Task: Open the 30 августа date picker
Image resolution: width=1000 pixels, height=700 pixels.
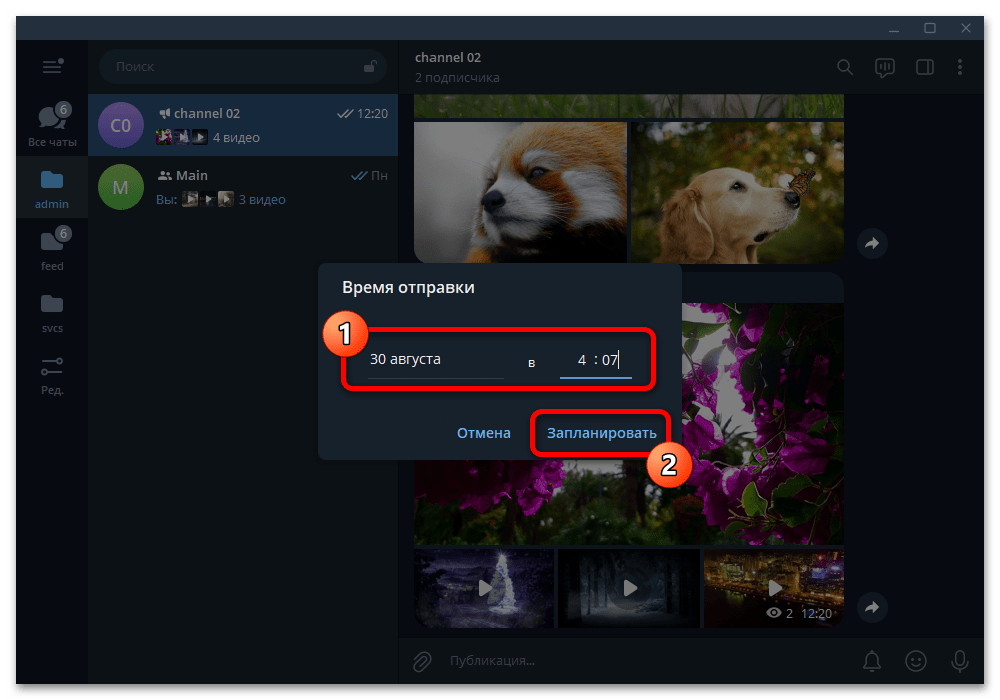Action: click(436, 360)
